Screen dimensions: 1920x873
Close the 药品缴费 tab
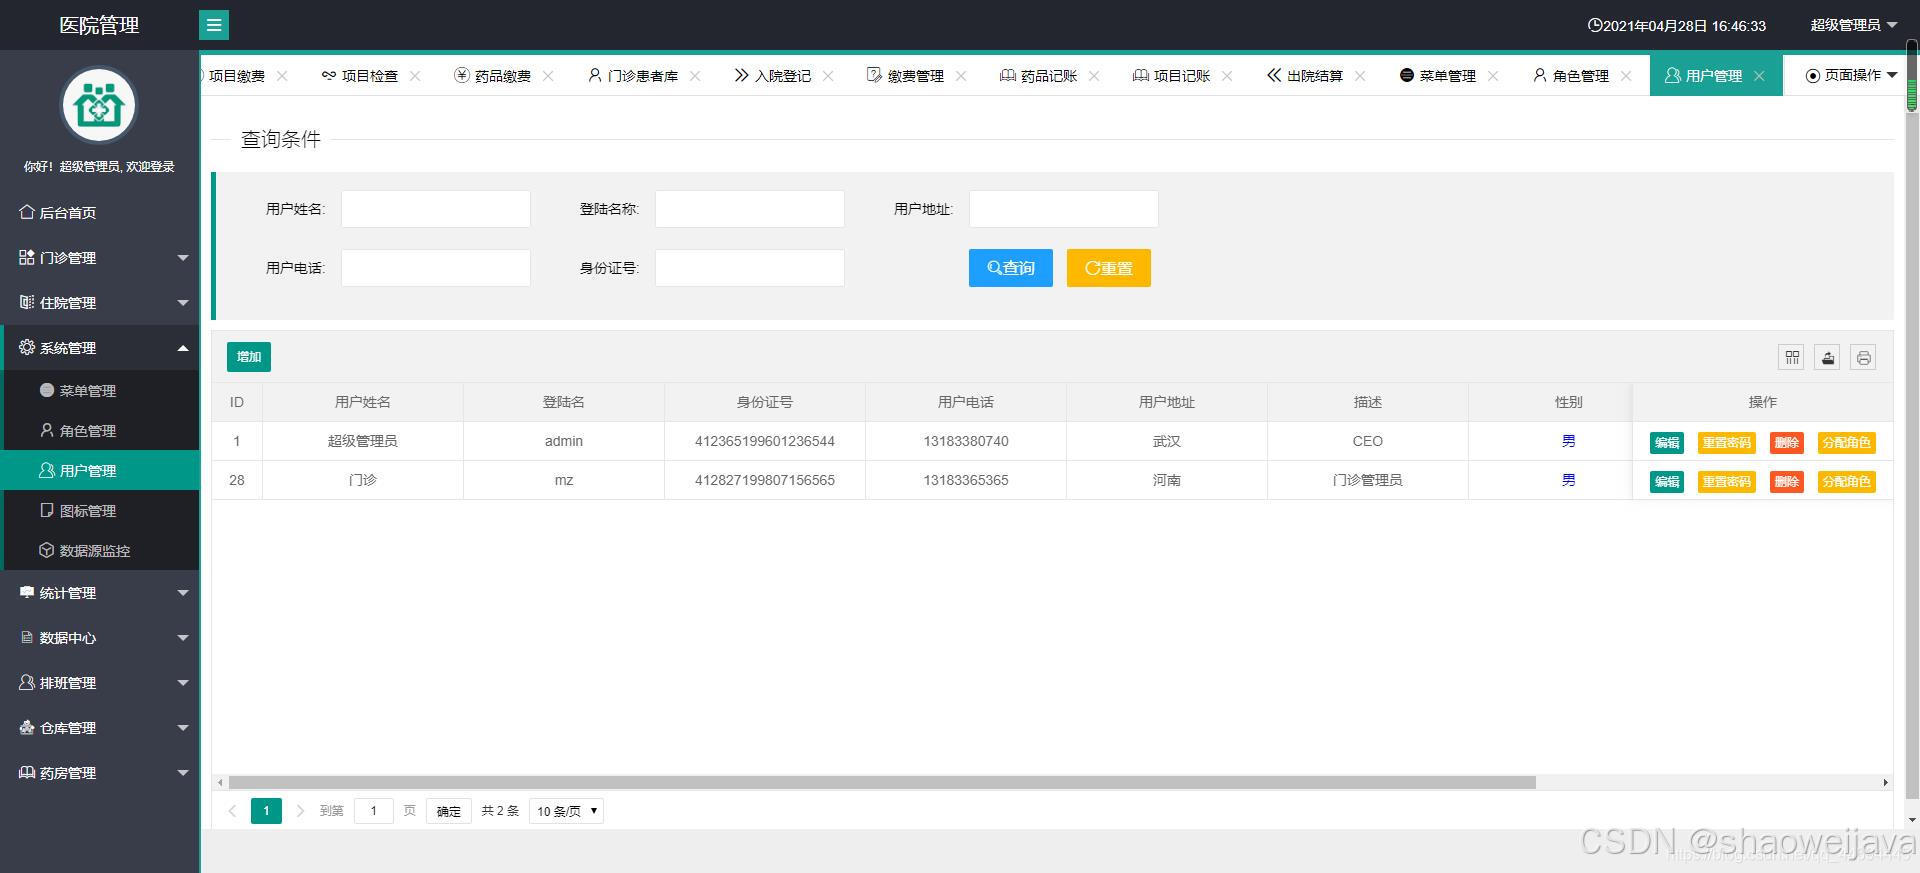(548, 75)
